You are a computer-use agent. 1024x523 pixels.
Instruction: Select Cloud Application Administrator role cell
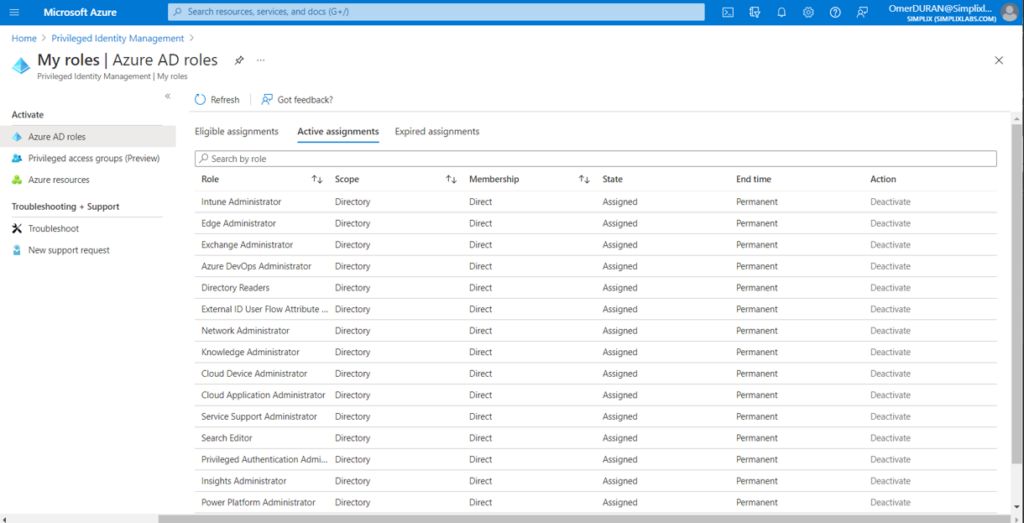point(263,395)
